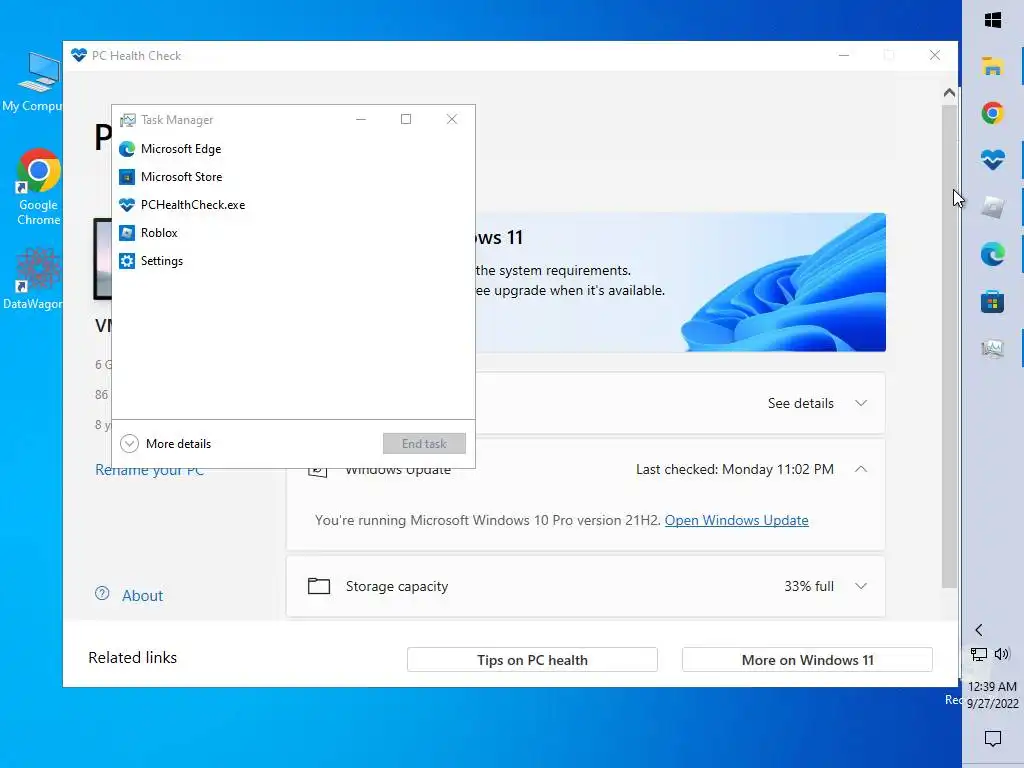Click the PC Health Check vertical scrollbar thumb
Viewport: 1024px width, 768px height.
[x=950, y=346]
